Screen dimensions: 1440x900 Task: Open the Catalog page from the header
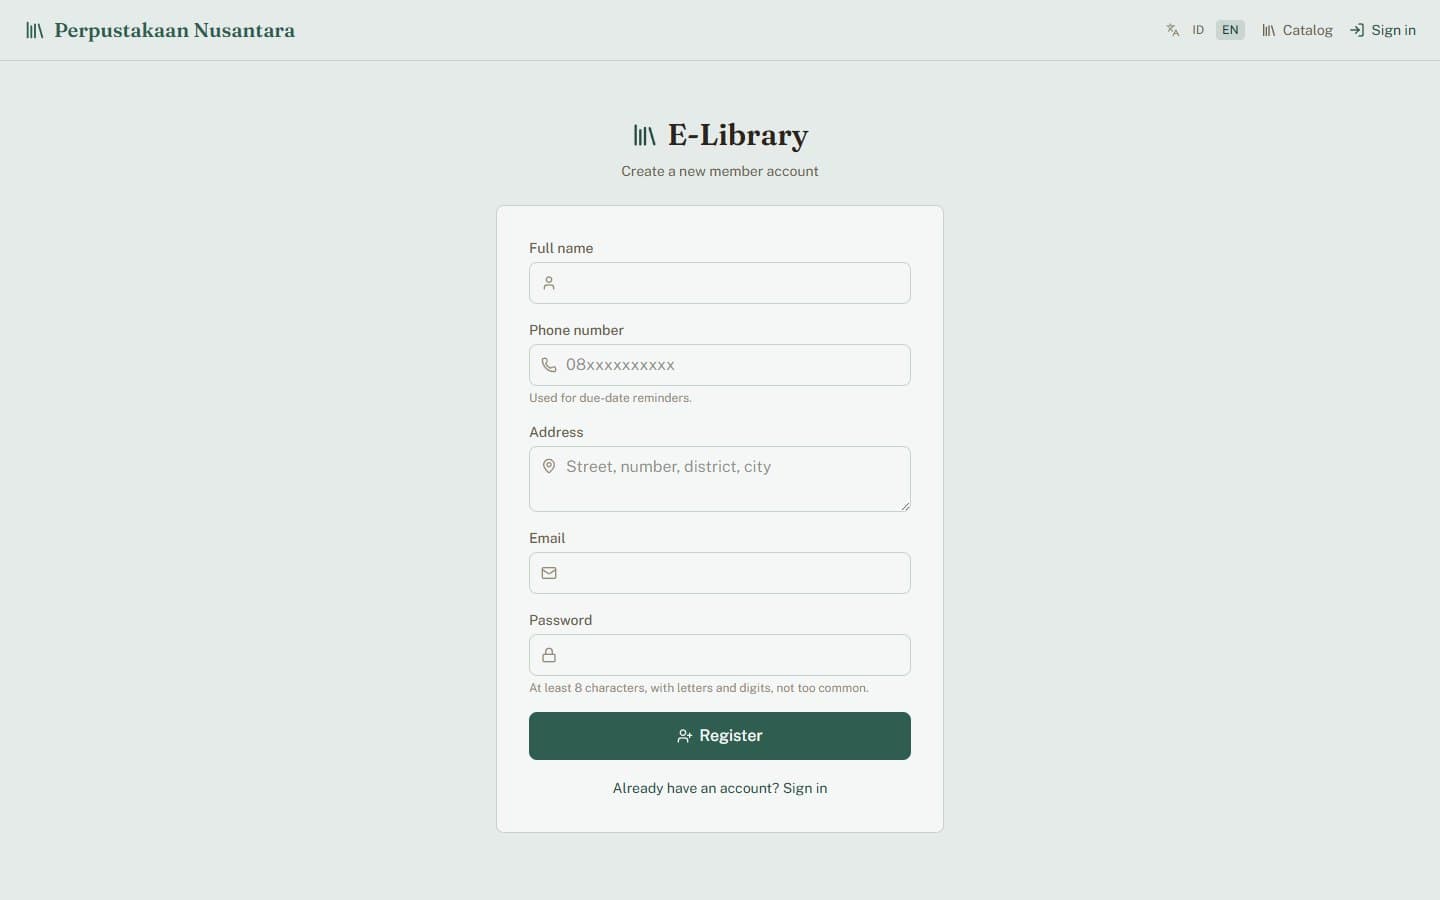pos(1297,30)
